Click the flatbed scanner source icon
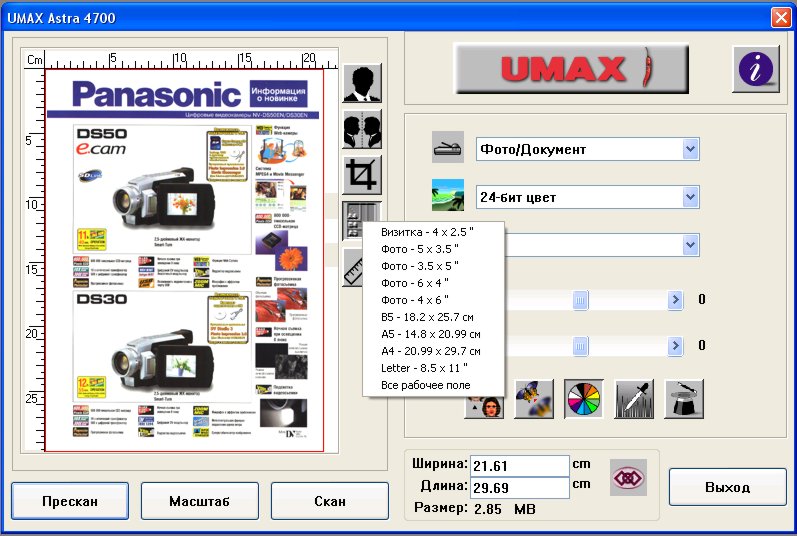797x536 pixels. 448,148
